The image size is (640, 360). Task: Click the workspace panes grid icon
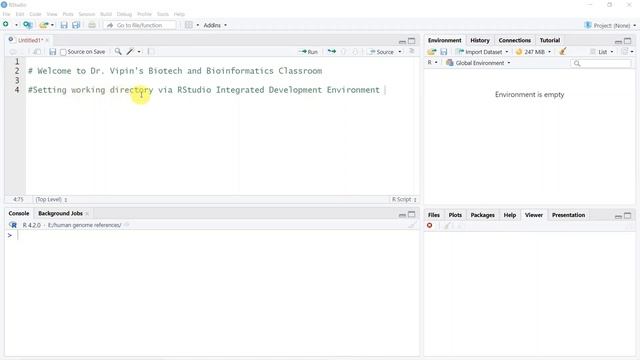(189, 25)
